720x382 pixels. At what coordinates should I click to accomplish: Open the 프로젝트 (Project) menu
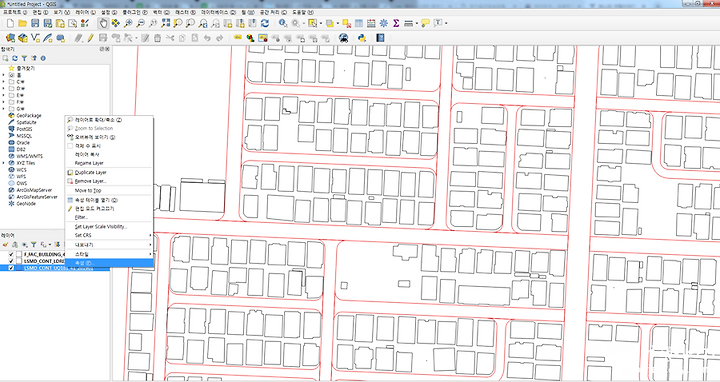click(x=15, y=12)
